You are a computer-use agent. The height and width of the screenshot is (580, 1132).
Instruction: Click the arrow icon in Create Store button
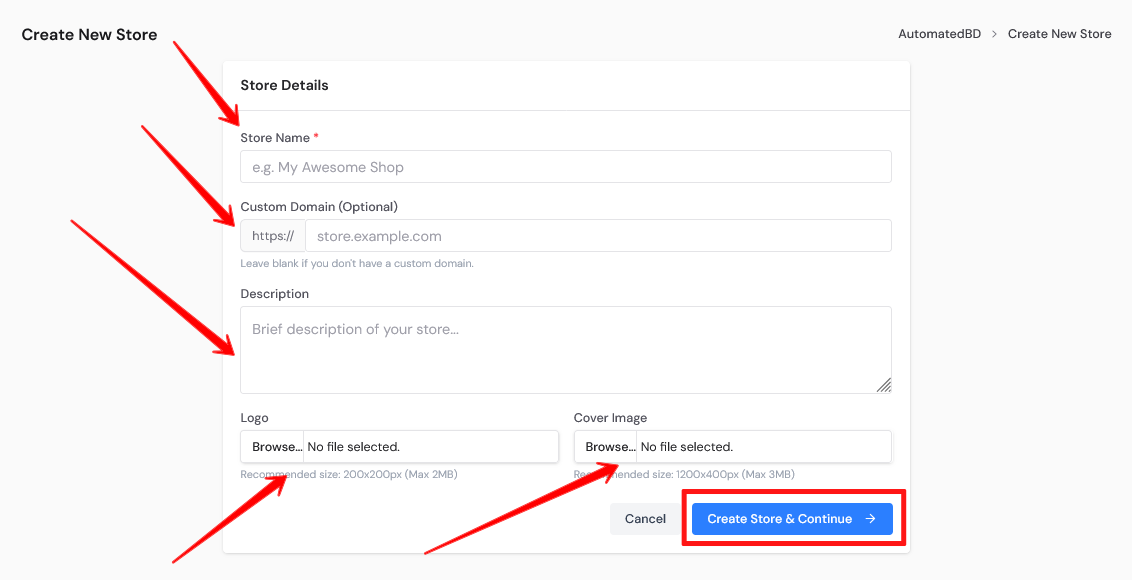point(871,519)
